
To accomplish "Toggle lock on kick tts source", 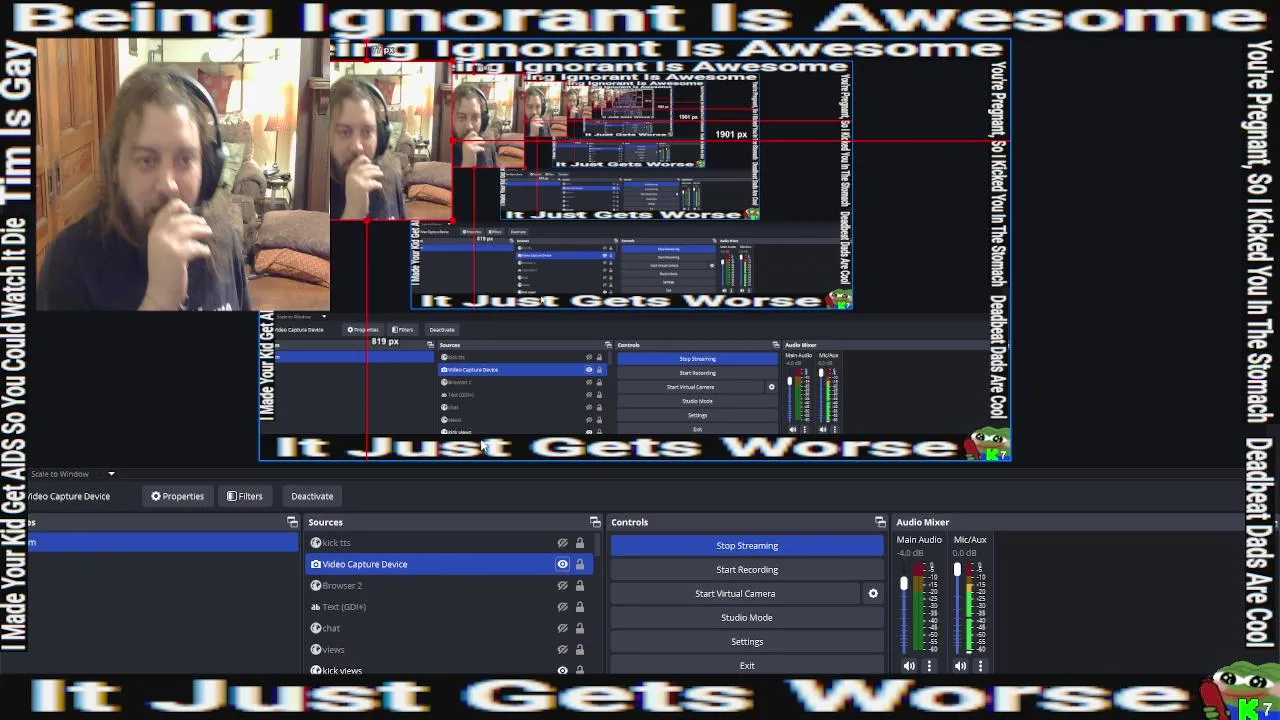I will click(579, 543).
